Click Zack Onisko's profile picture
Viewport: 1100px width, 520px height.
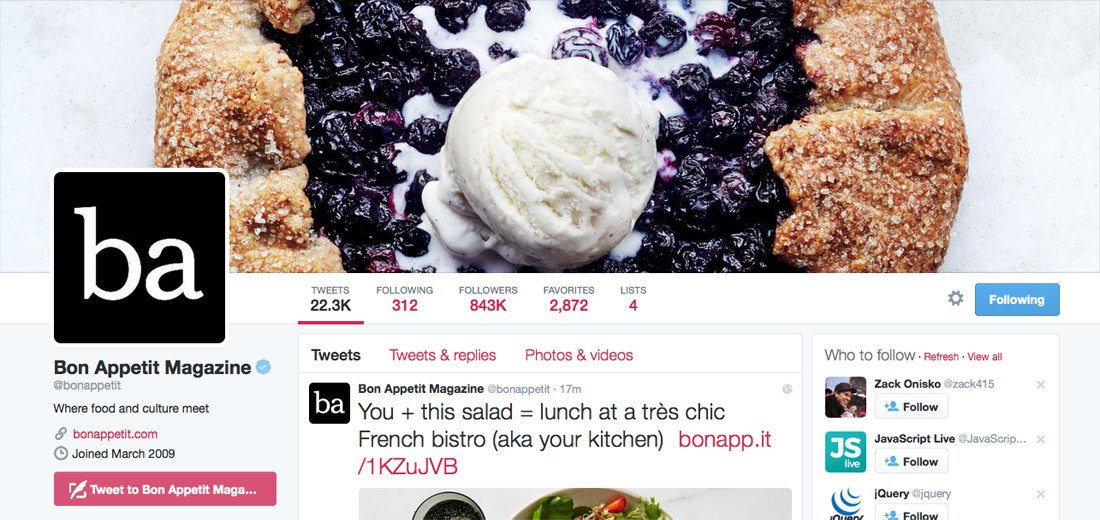(x=845, y=397)
